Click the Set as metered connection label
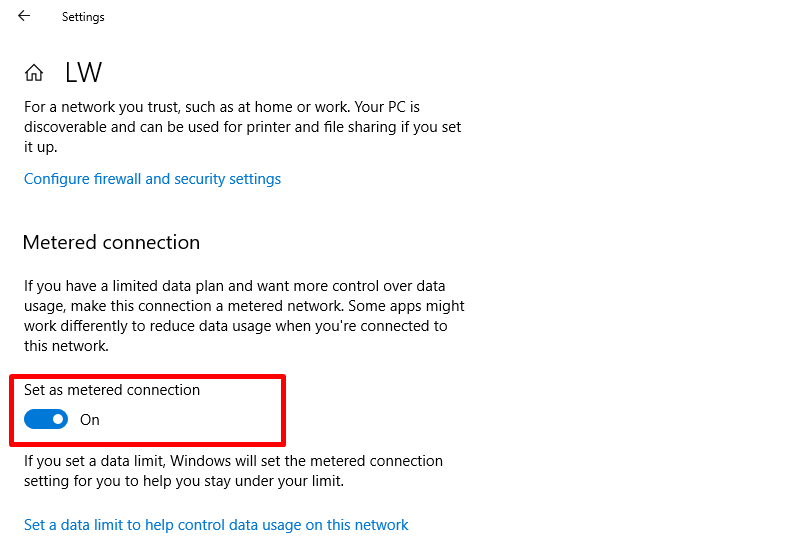 tap(112, 390)
